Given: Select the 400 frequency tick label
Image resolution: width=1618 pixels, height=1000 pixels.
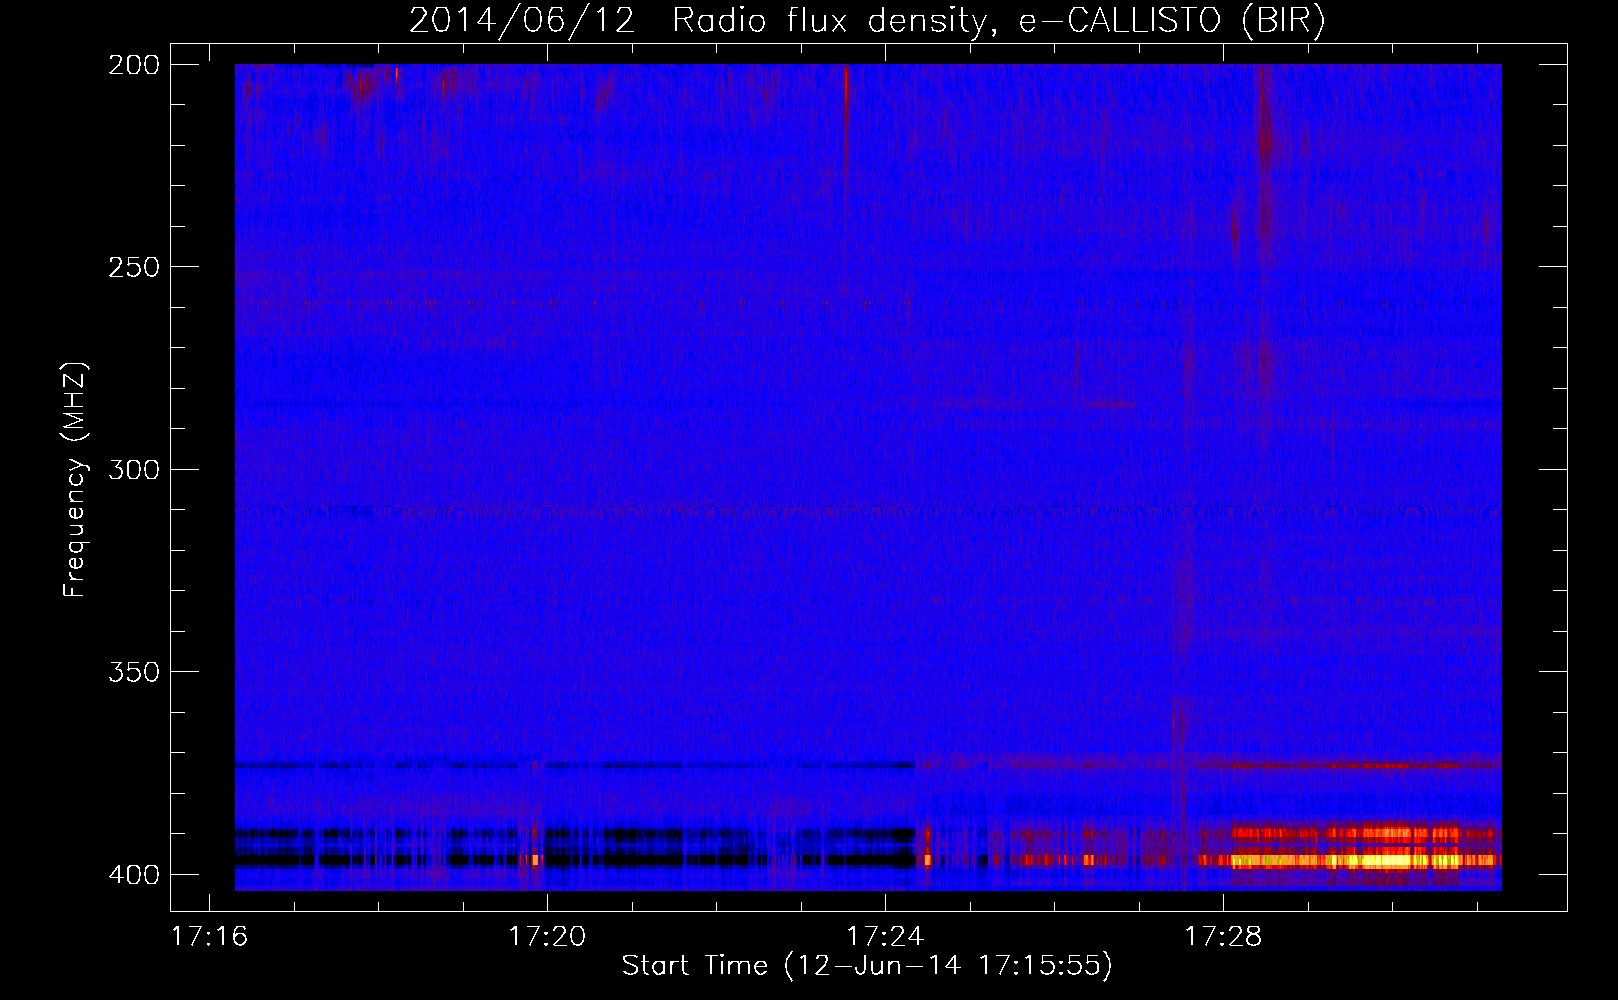Looking at the screenshot, I should (134, 875).
